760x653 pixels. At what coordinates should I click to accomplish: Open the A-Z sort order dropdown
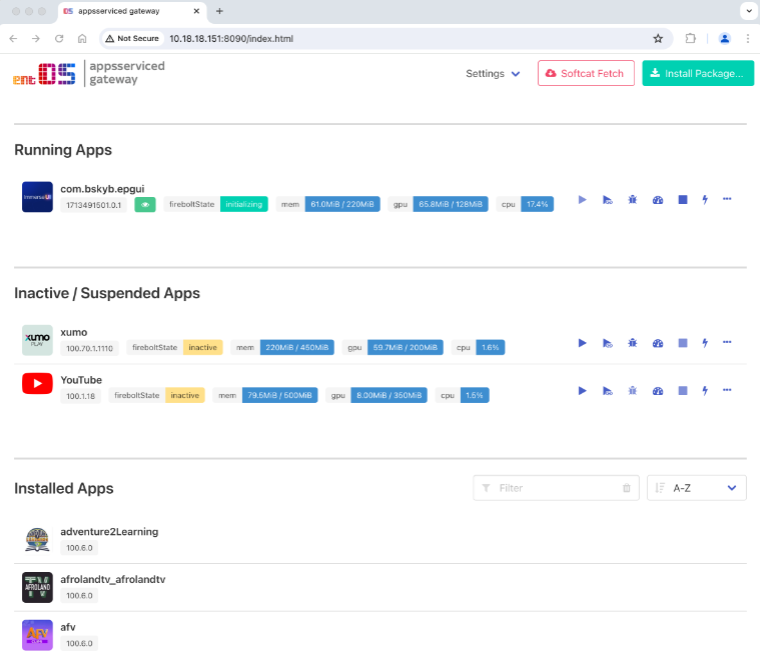(x=697, y=488)
